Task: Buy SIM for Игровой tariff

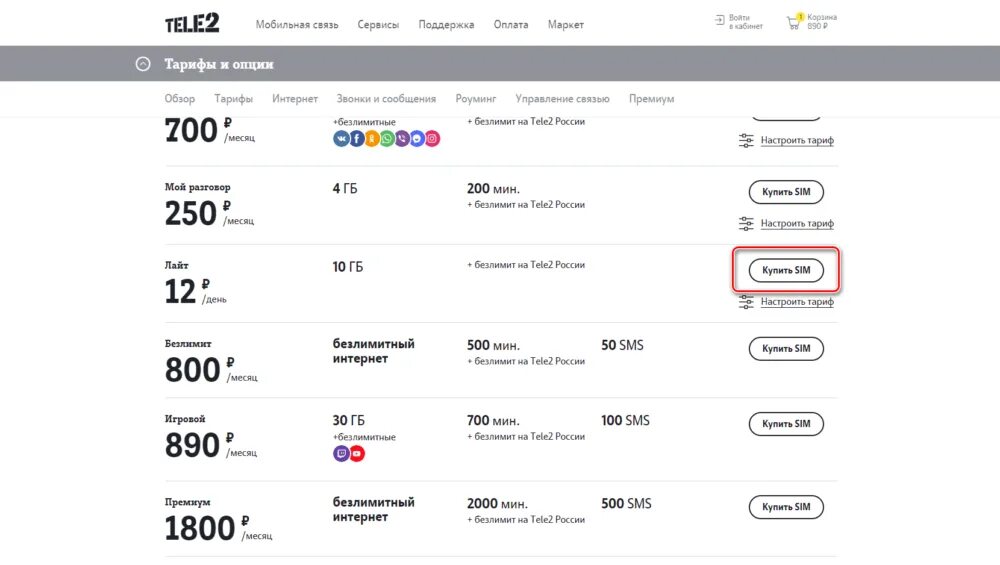Action: click(786, 424)
